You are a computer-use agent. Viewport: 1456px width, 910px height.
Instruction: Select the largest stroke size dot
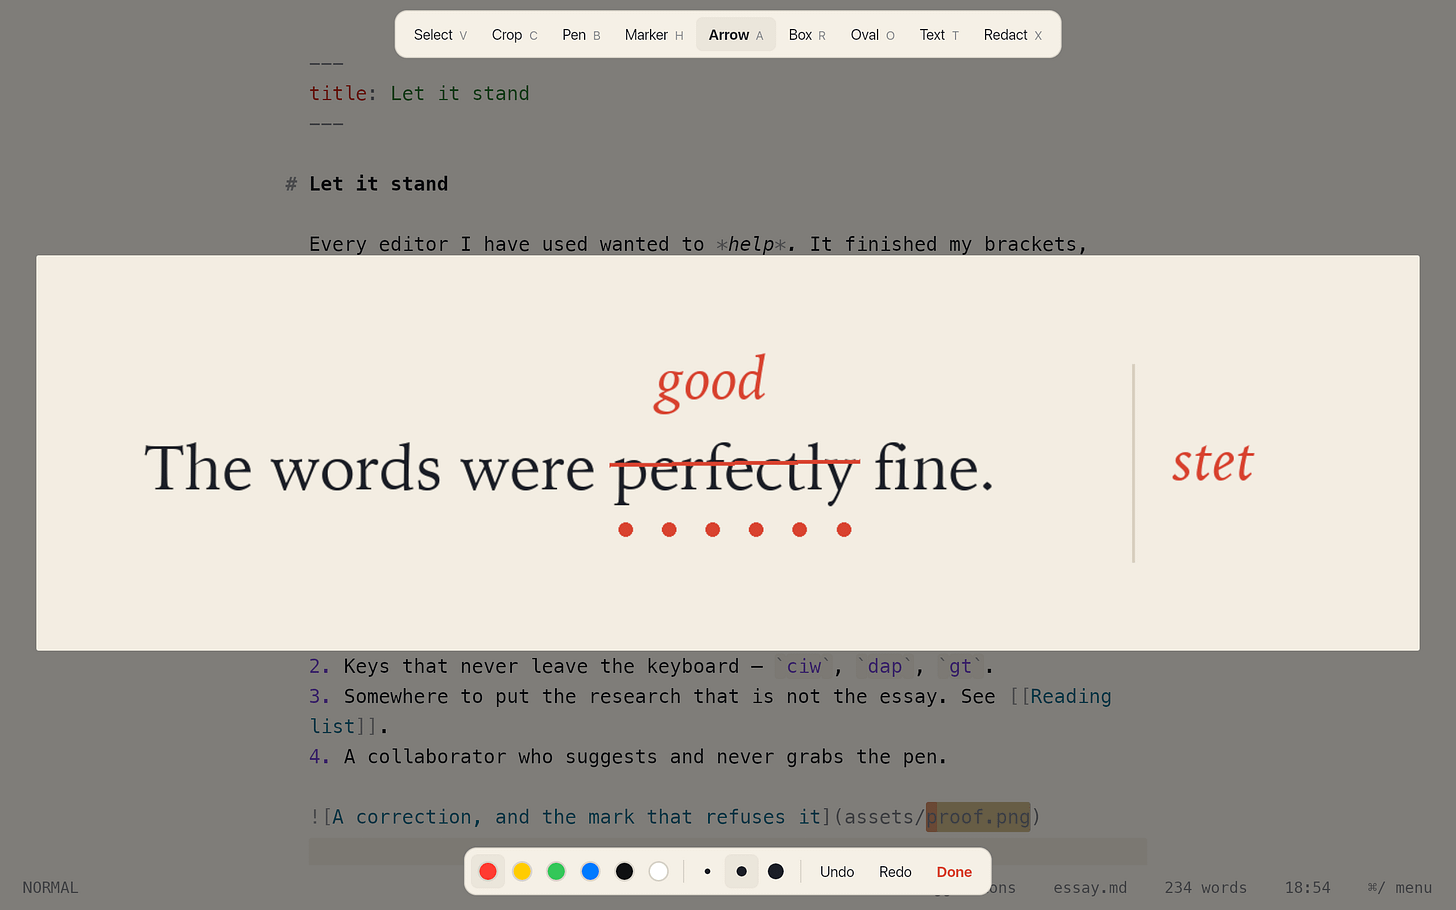pyautogui.click(x=775, y=872)
